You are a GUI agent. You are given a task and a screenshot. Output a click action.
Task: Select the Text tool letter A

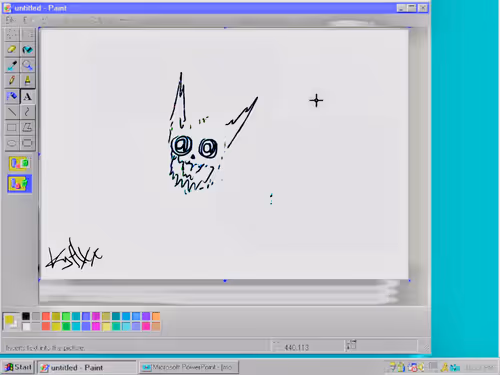(27, 96)
